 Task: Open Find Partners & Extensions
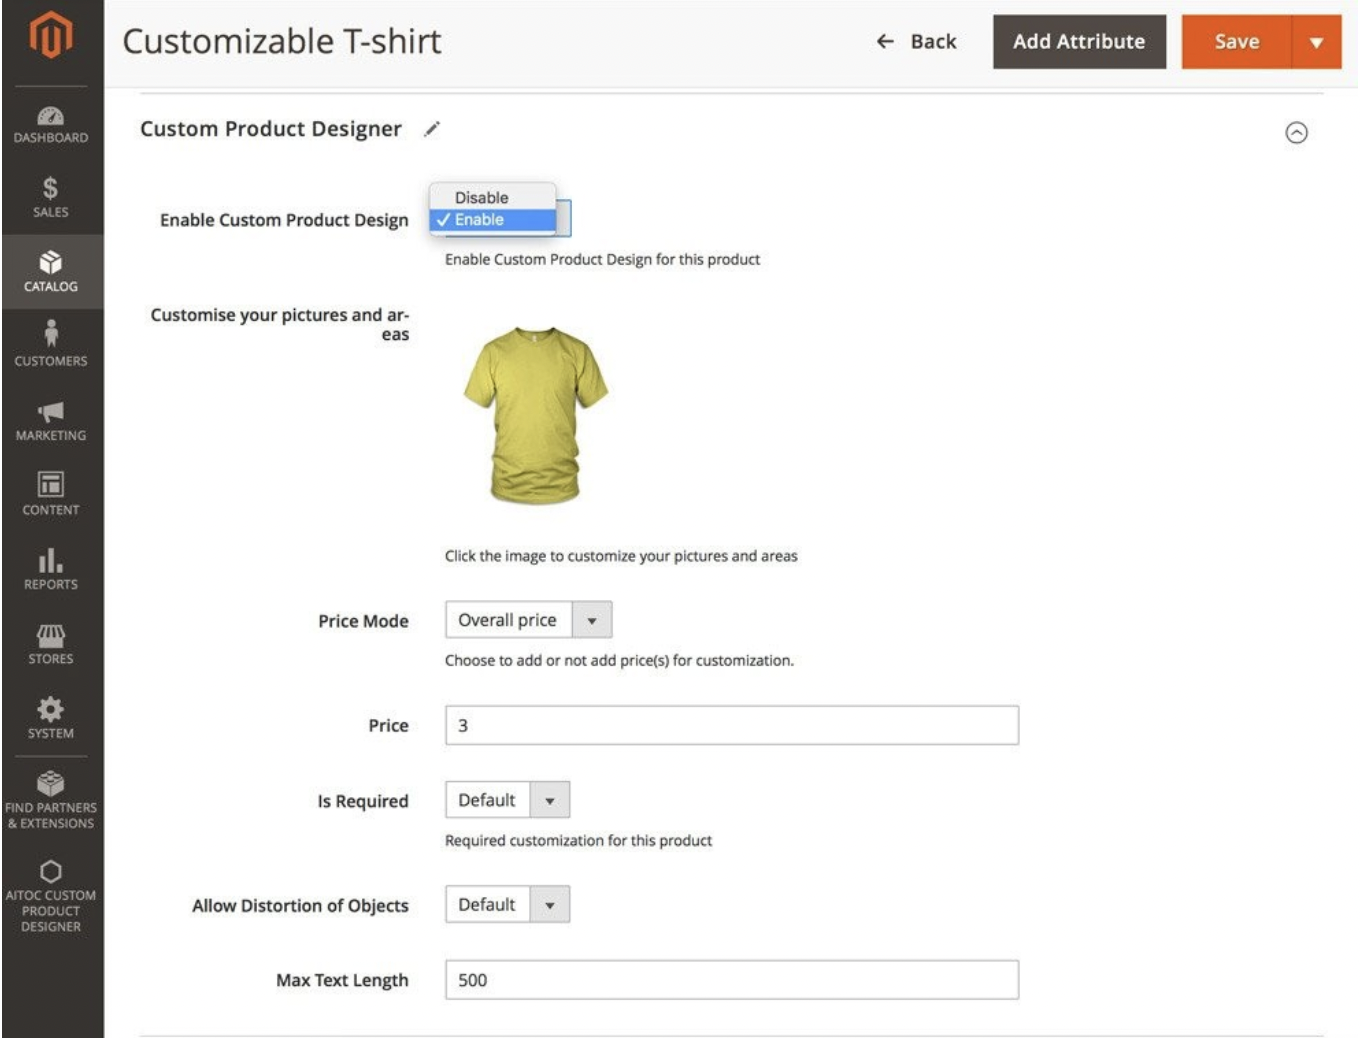pos(51,800)
